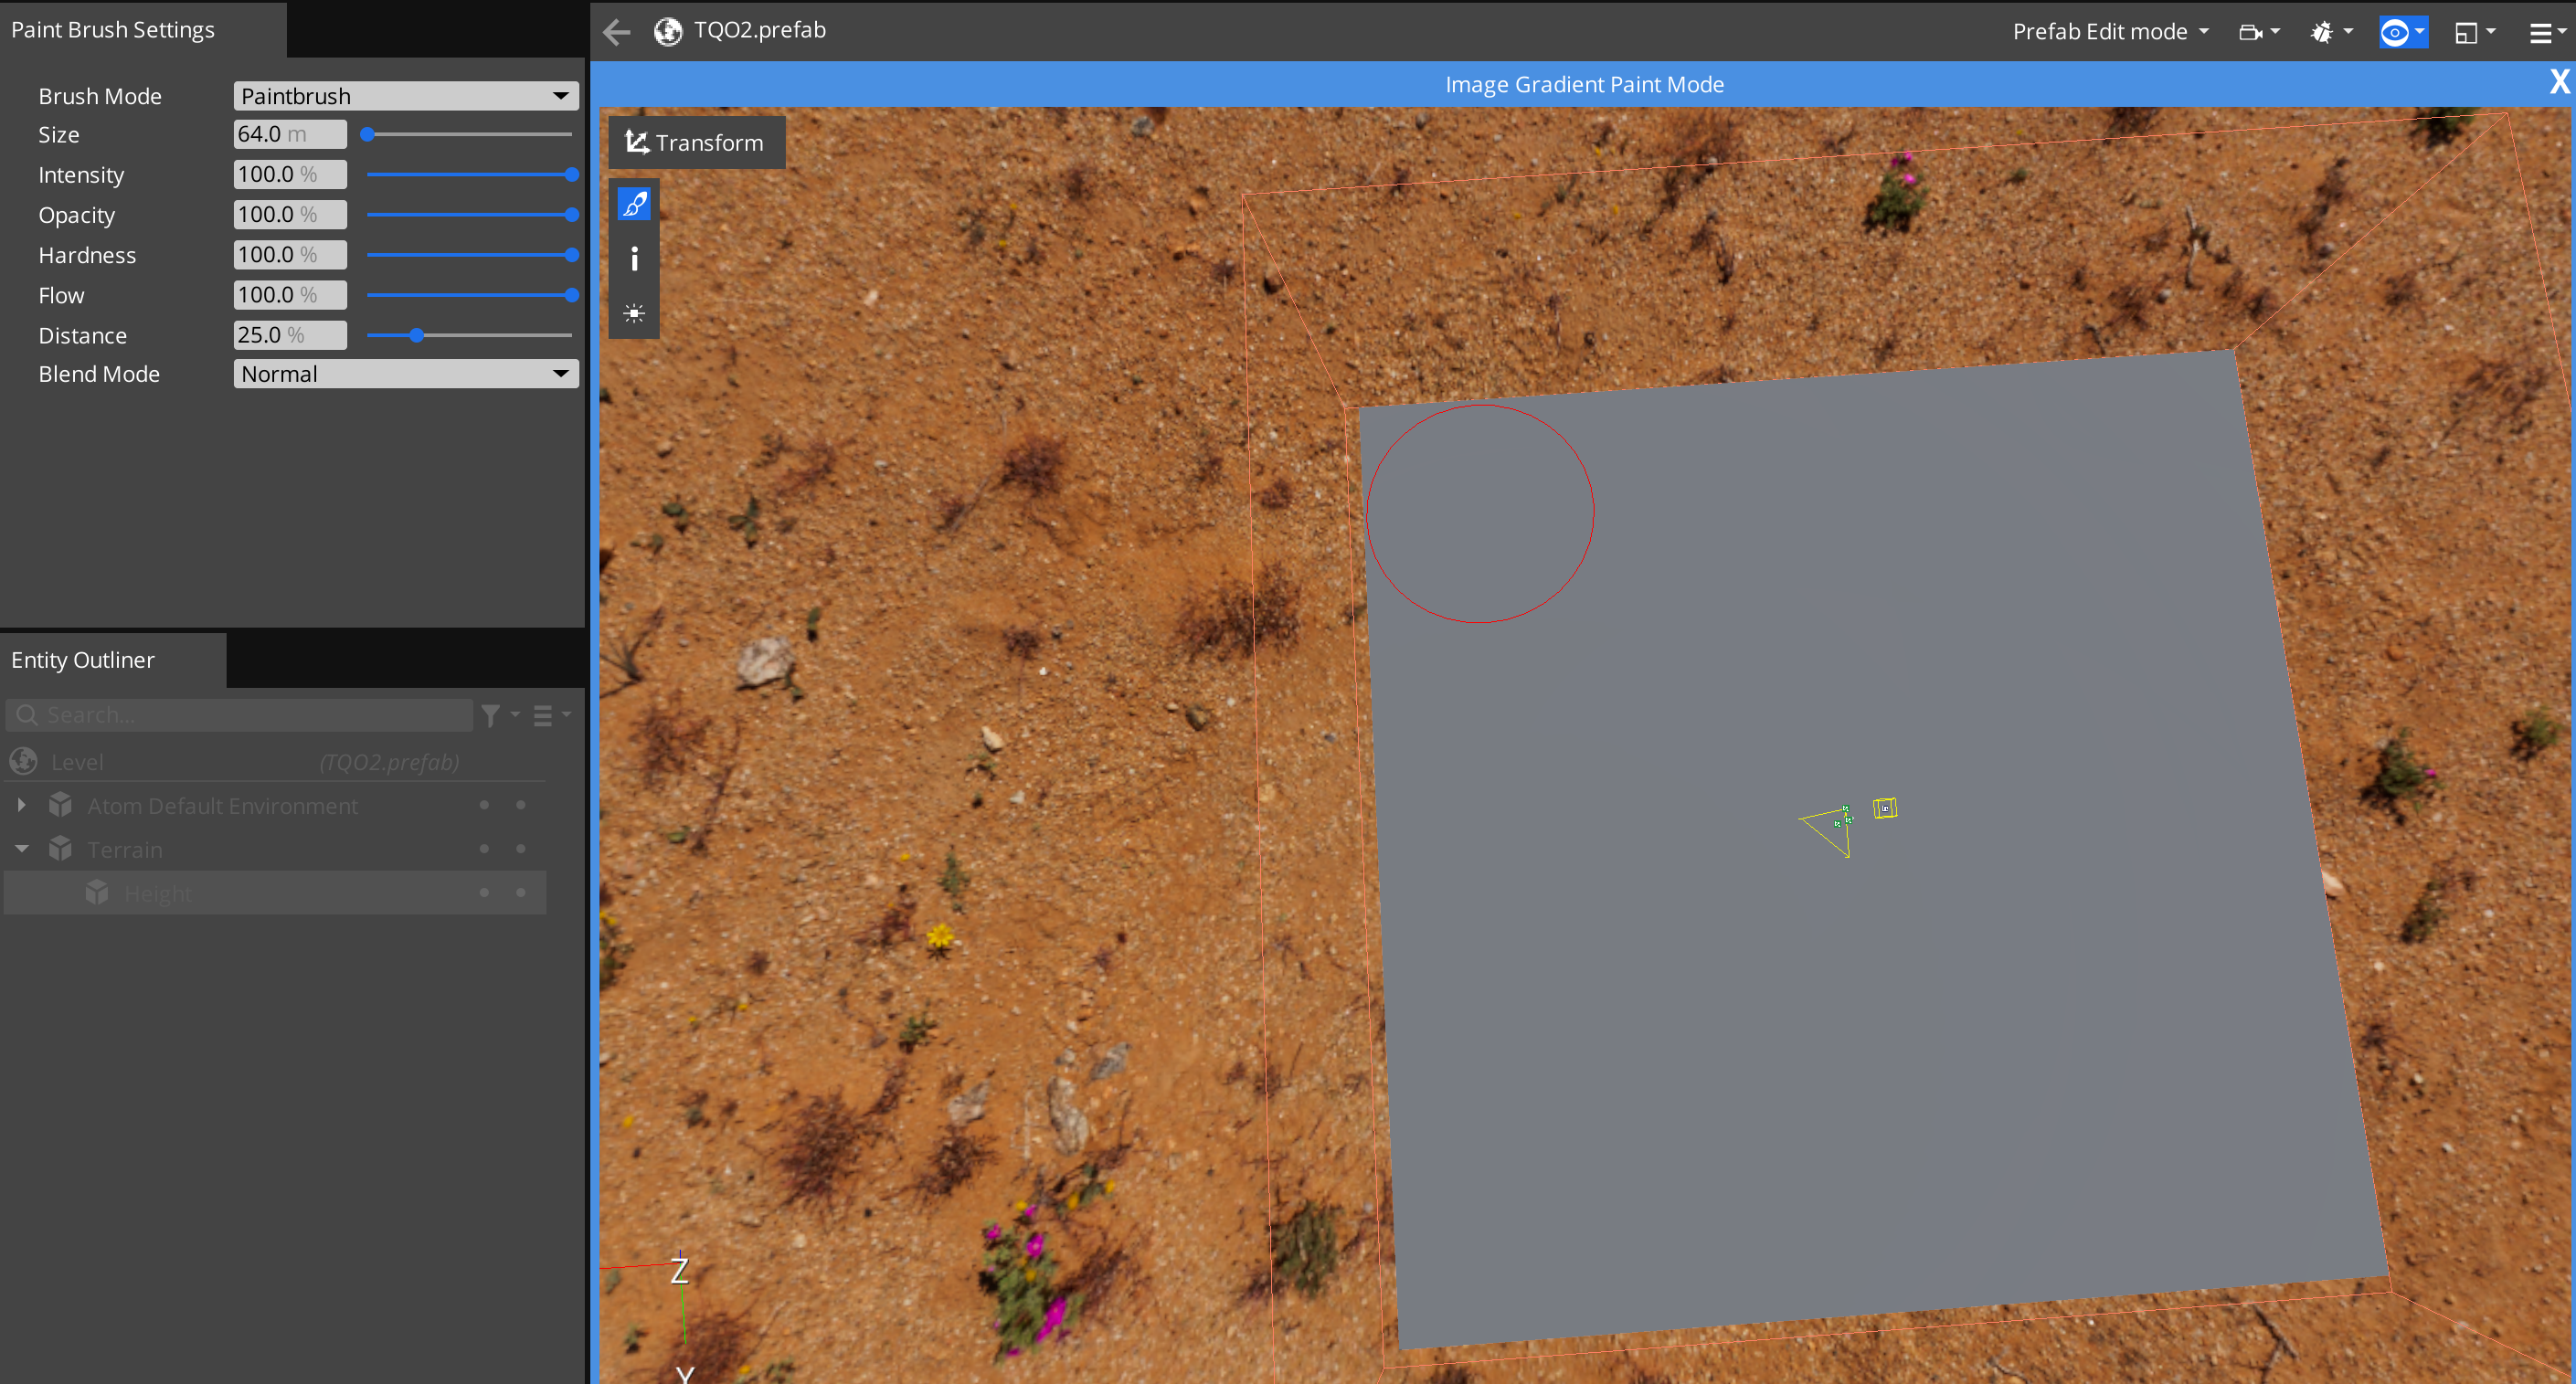2576x1384 pixels.
Task: Open the hamburger menu at top right
Action: click(2541, 32)
